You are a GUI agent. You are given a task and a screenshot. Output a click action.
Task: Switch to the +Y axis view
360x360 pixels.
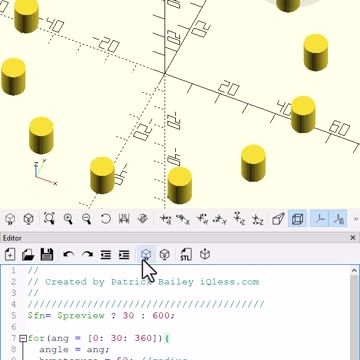point(202,219)
